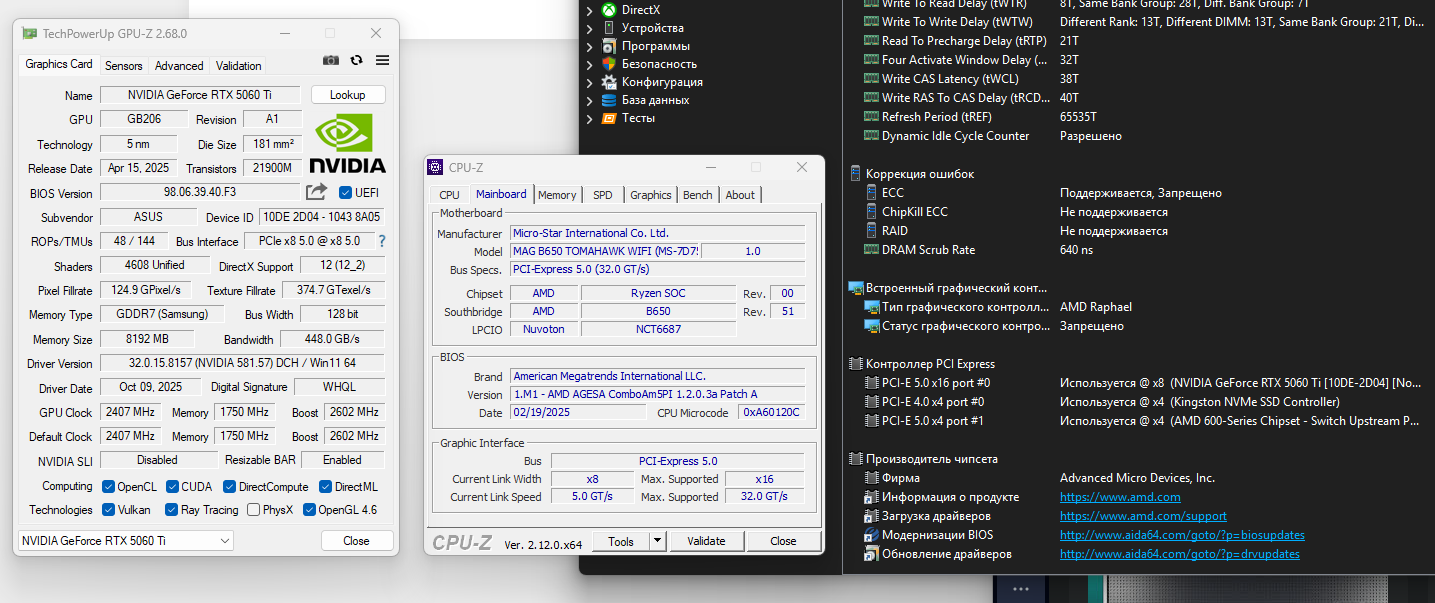Open the GPU-Z hamburger menu icon

tap(382, 61)
